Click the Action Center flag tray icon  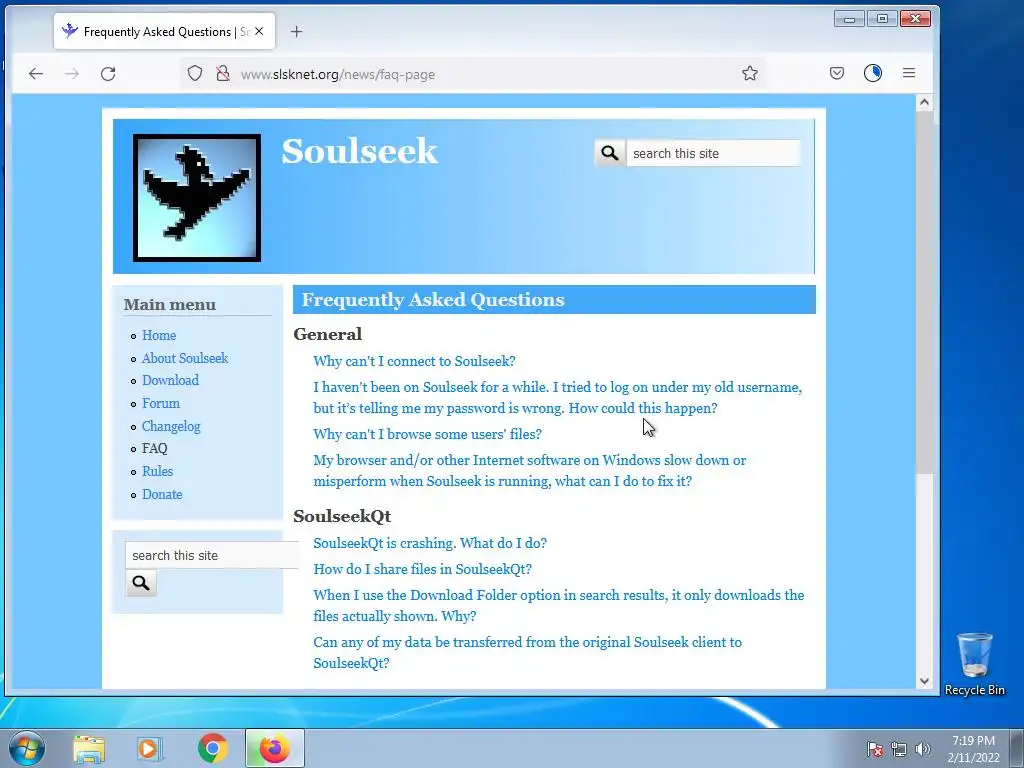tap(875, 749)
